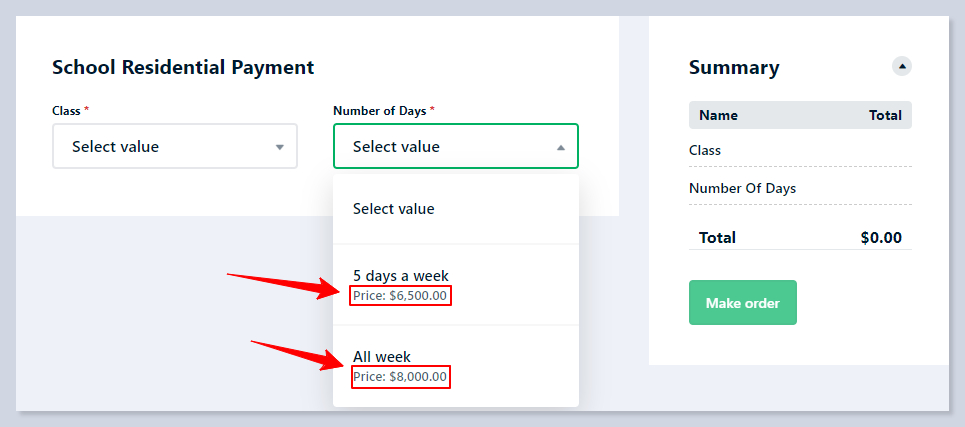Click the Number of Days caret arrow
Viewport: 965px width, 427px height.
point(560,147)
